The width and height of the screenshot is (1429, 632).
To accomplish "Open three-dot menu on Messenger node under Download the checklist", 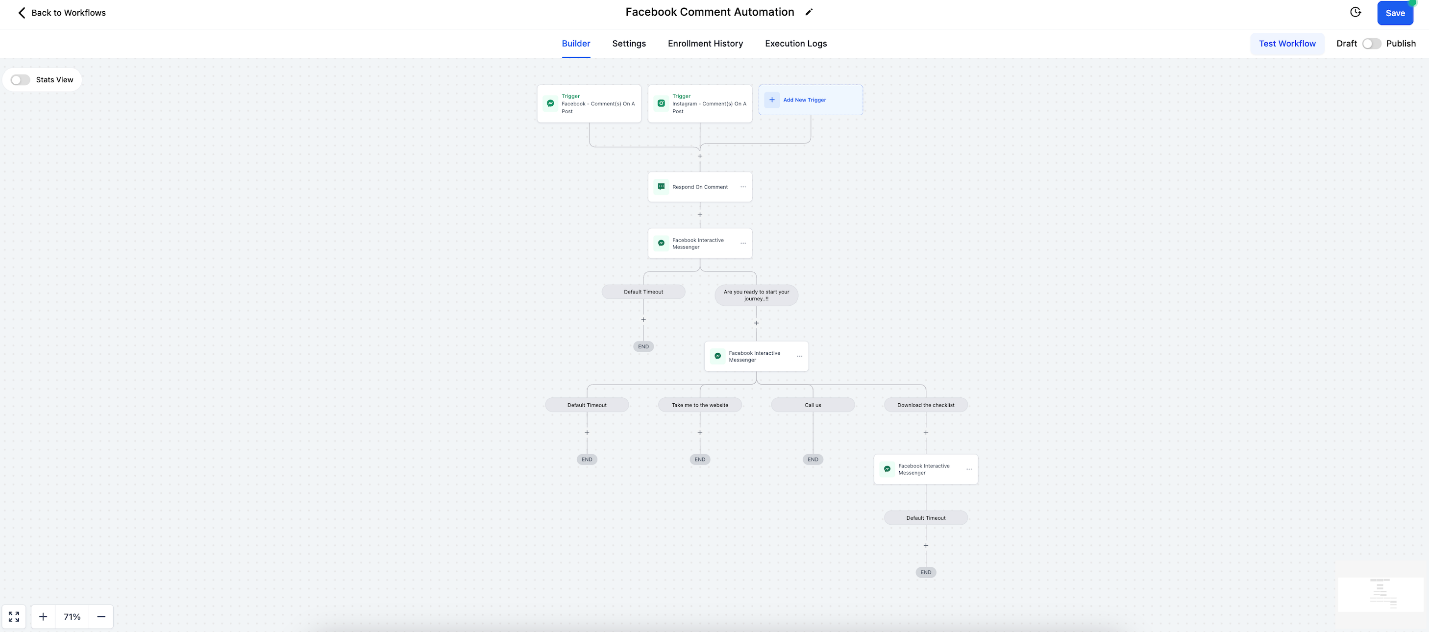I will click(x=969, y=469).
